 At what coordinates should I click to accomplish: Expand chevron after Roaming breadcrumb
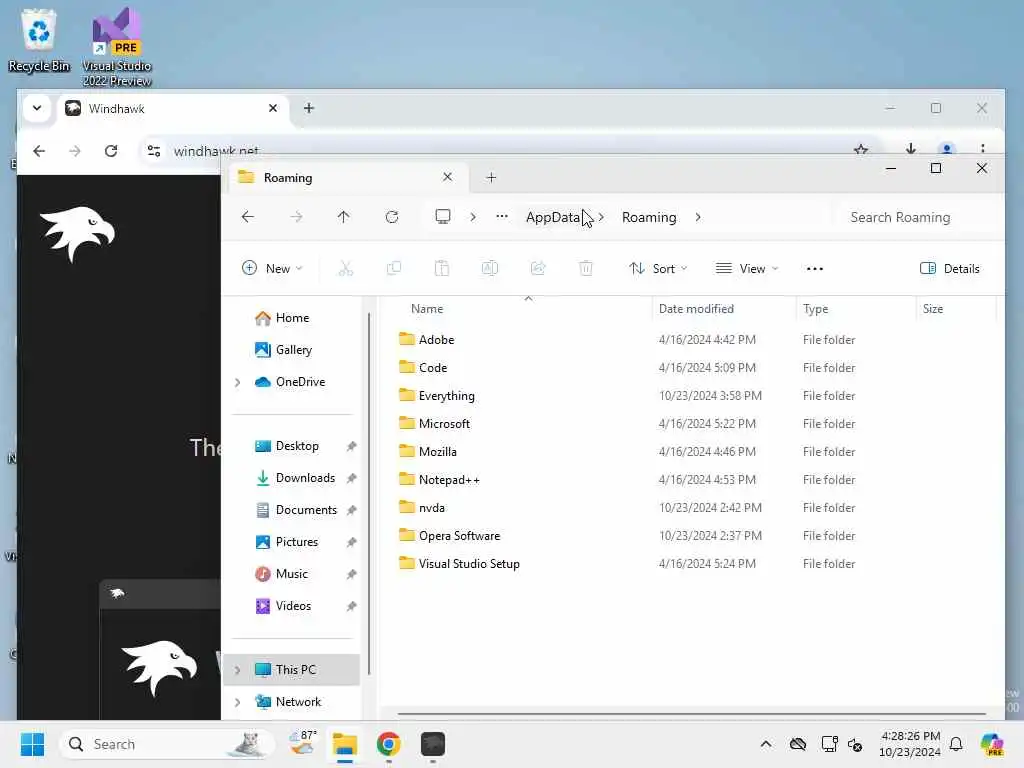[x=698, y=217]
